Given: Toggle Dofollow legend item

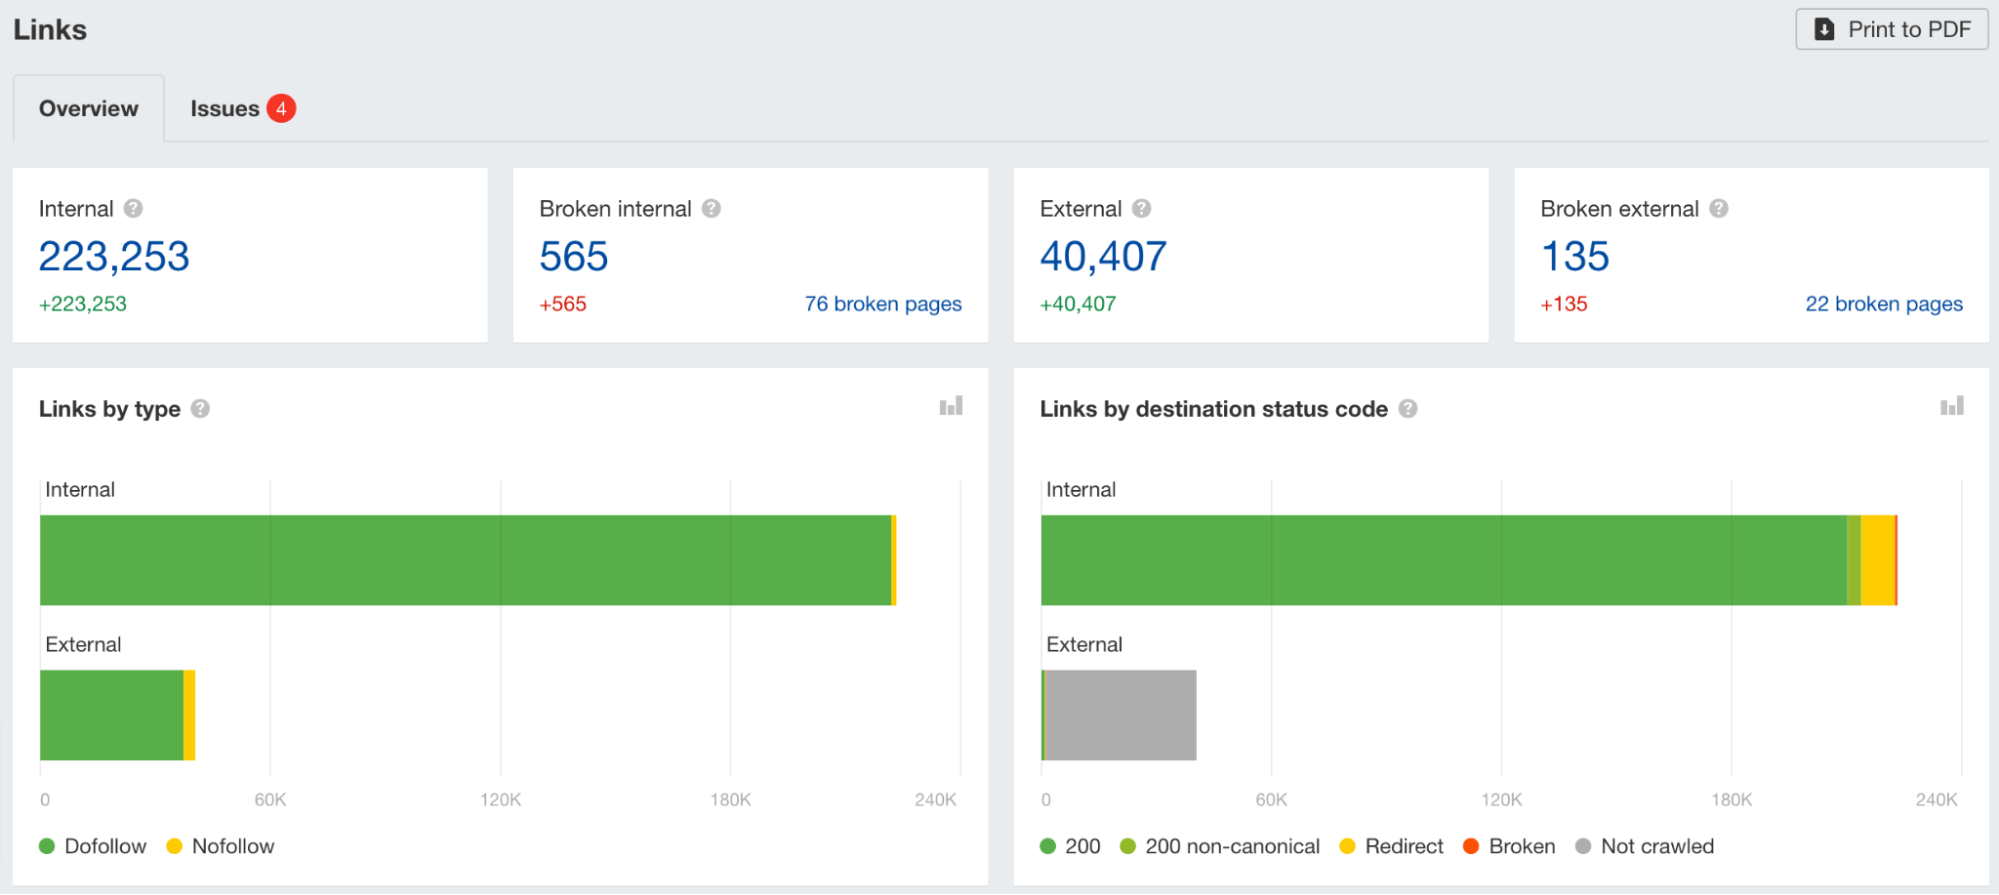Looking at the screenshot, I should pyautogui.click(x=93, y=846).
